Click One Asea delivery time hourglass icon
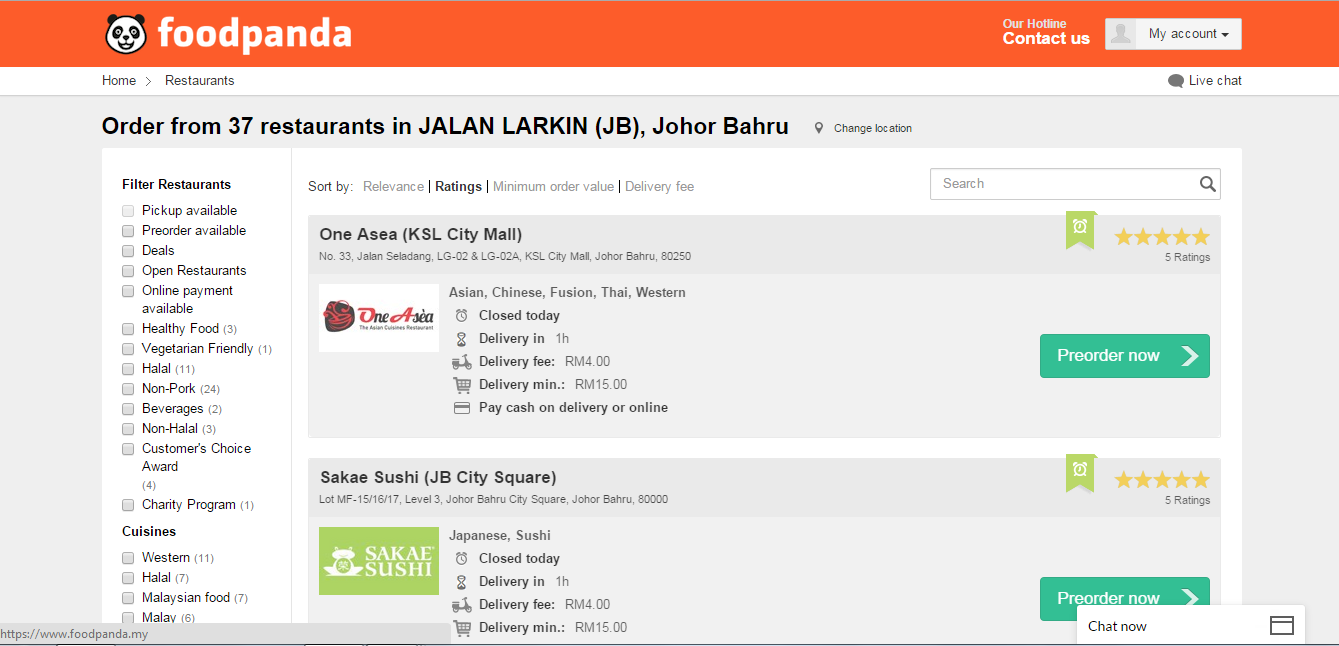Screen dimensions: 1339x646 461,339
